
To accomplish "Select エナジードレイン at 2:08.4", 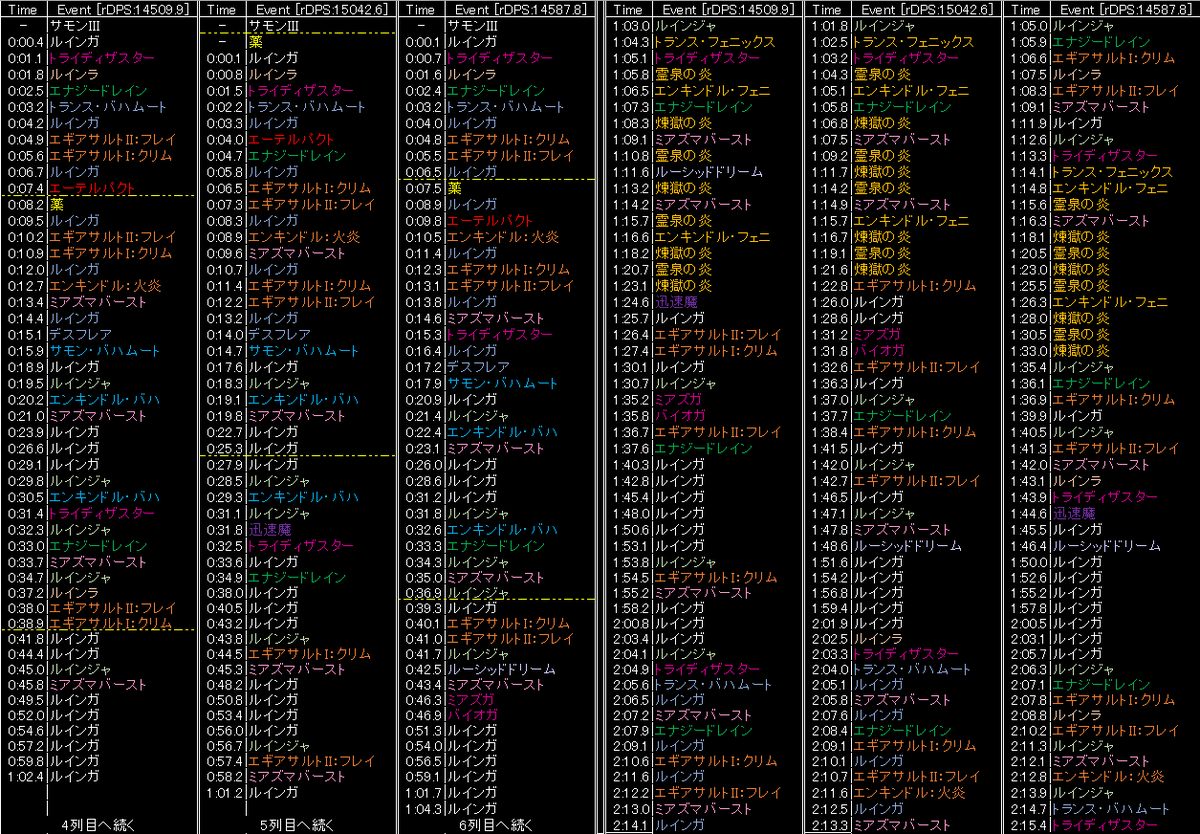I will [x=902, y=731].
